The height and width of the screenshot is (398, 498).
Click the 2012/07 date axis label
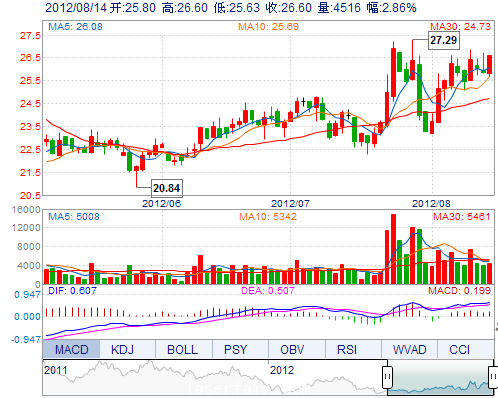pos(290,203)
